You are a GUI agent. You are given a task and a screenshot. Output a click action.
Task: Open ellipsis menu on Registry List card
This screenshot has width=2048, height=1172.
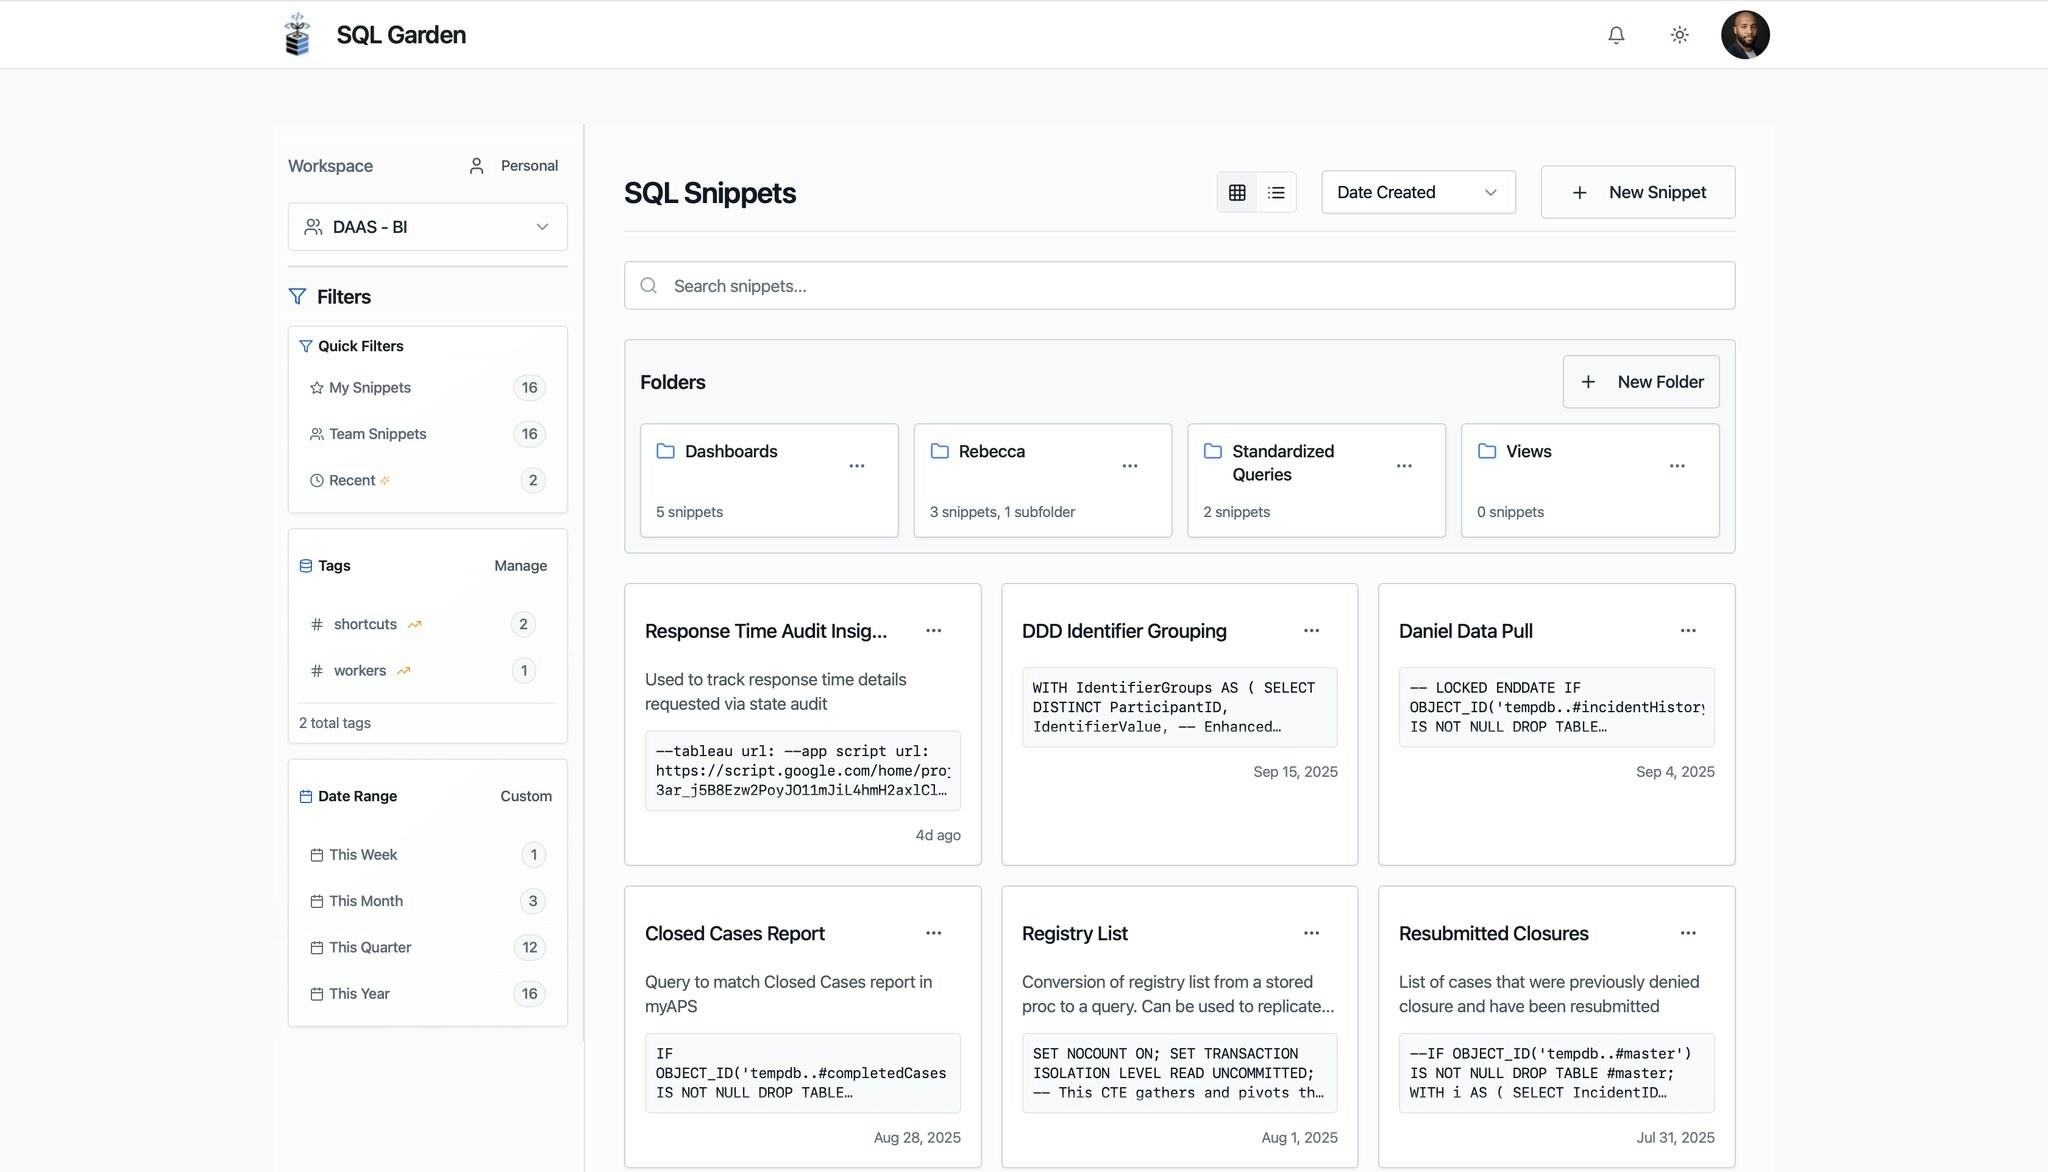pyautogui.click(x=1311, y=933)
